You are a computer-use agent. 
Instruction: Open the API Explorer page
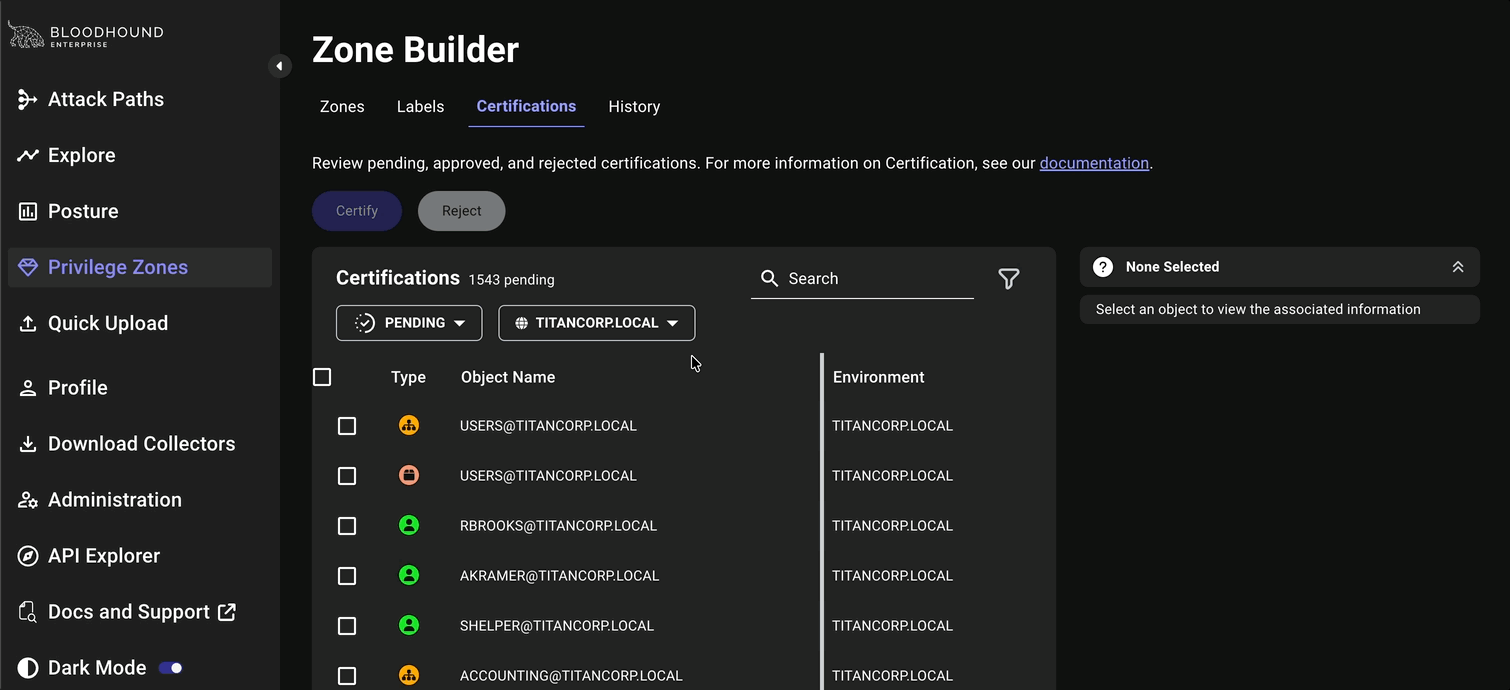tap(104, 556)
